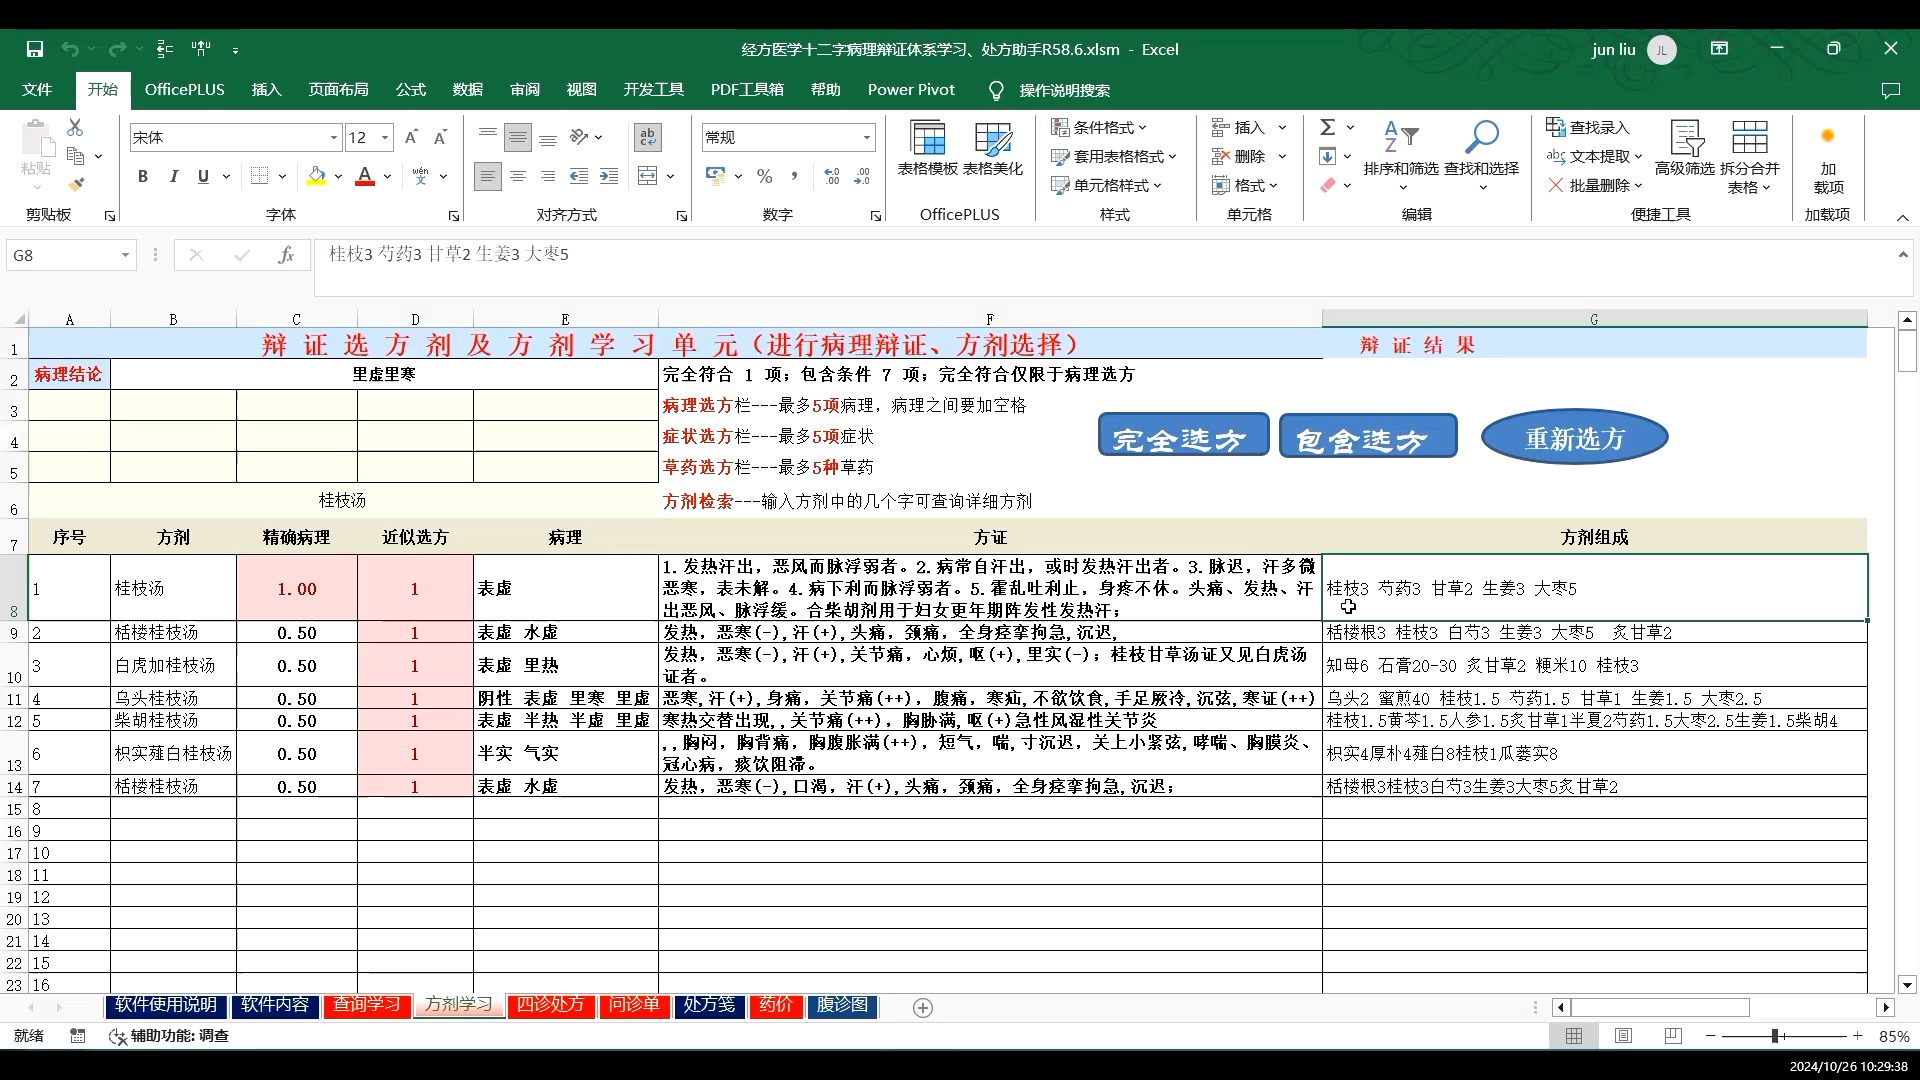The image size is (1920, 1080).
Task: Open the 数据 ribbon tab
Action: click(467, 90)
